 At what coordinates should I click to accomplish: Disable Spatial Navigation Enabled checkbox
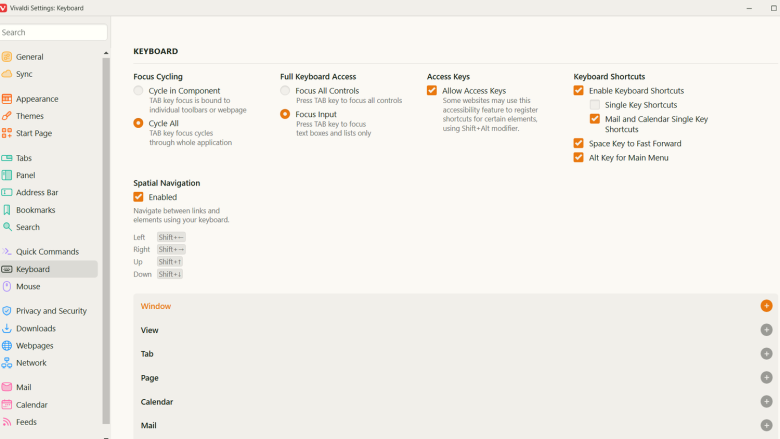pyautogui.click(x=139, y=197)
